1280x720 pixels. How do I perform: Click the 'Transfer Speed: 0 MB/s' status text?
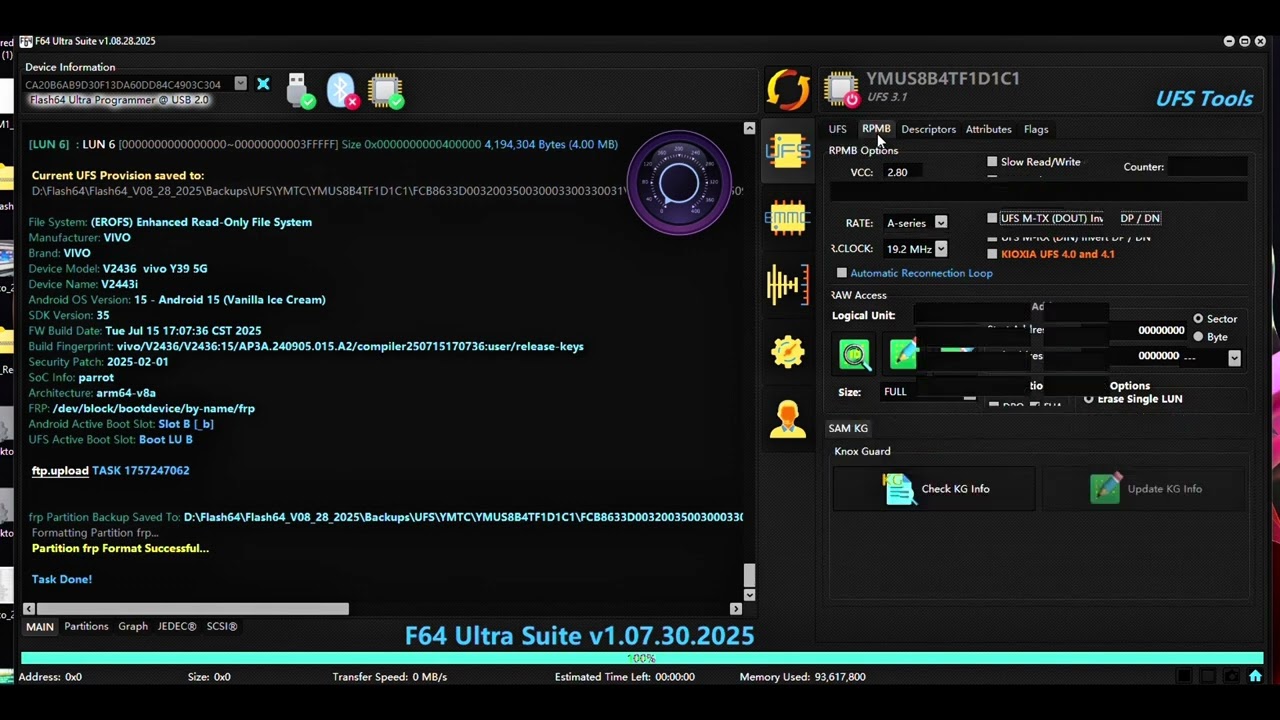pyautogui.click(x=390, y=677)
